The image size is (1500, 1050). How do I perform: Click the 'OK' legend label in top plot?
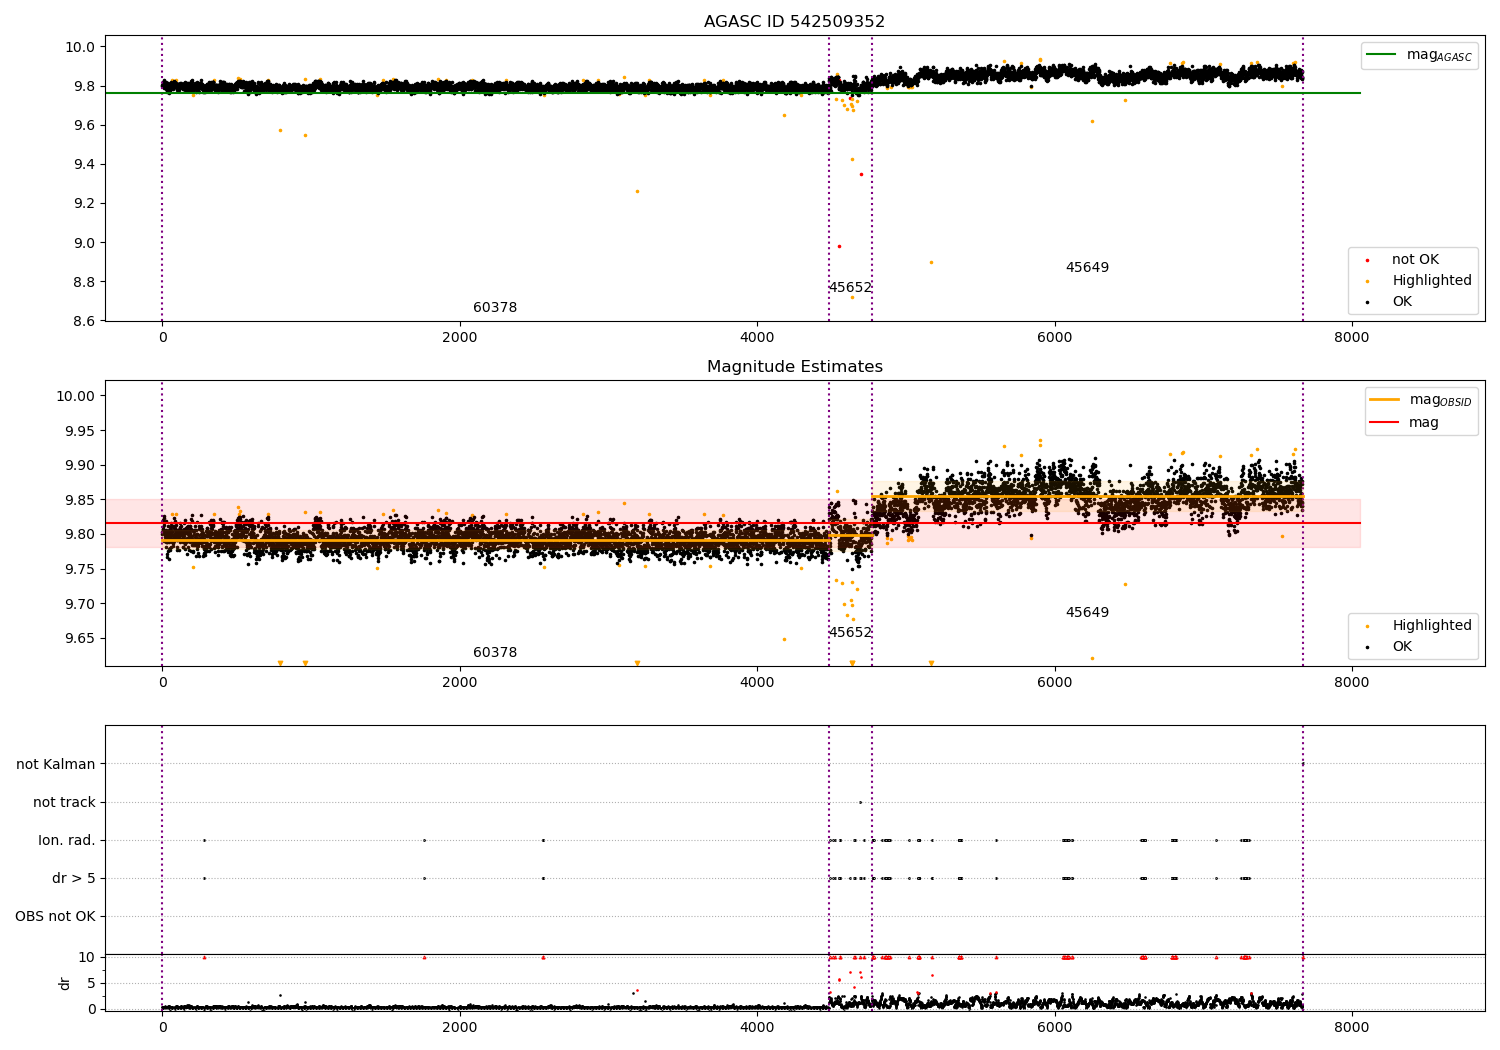click(1402, 302)
